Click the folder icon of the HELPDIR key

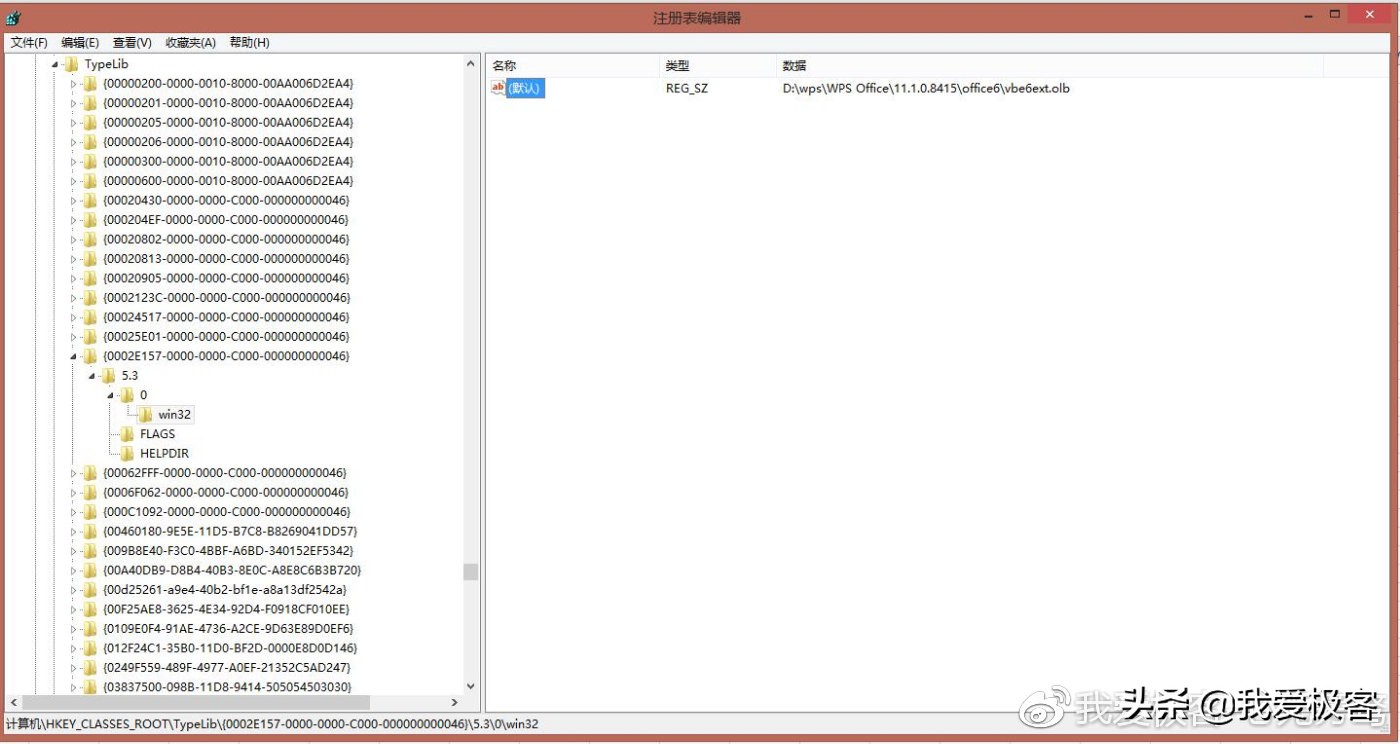127,454
